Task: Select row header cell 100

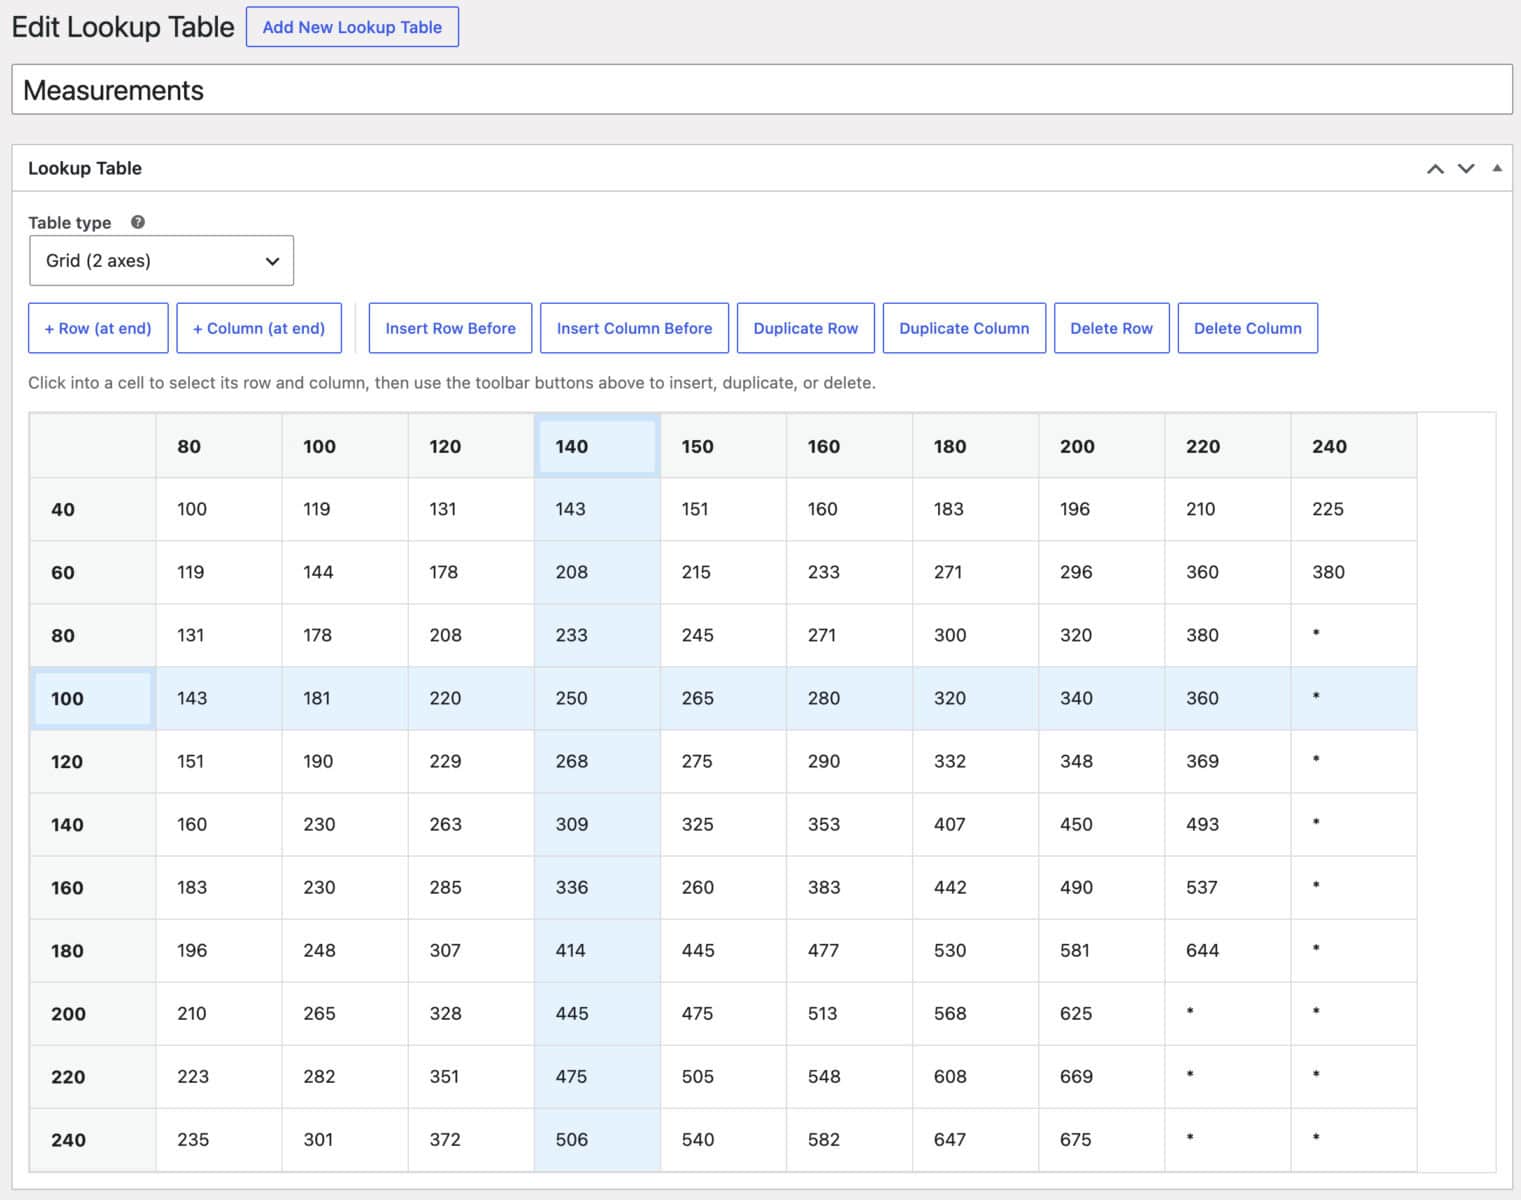Action: coord(93,698)
